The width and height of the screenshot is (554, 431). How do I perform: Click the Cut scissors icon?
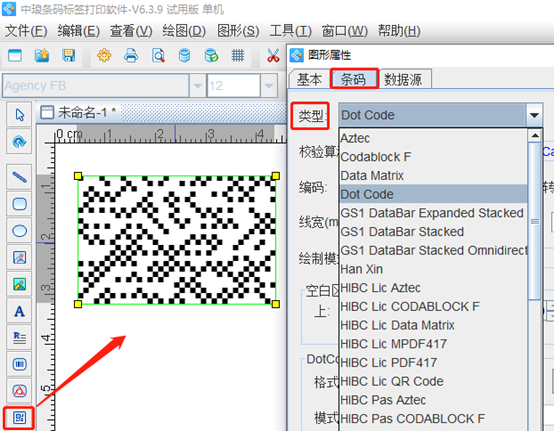(273, 55)
